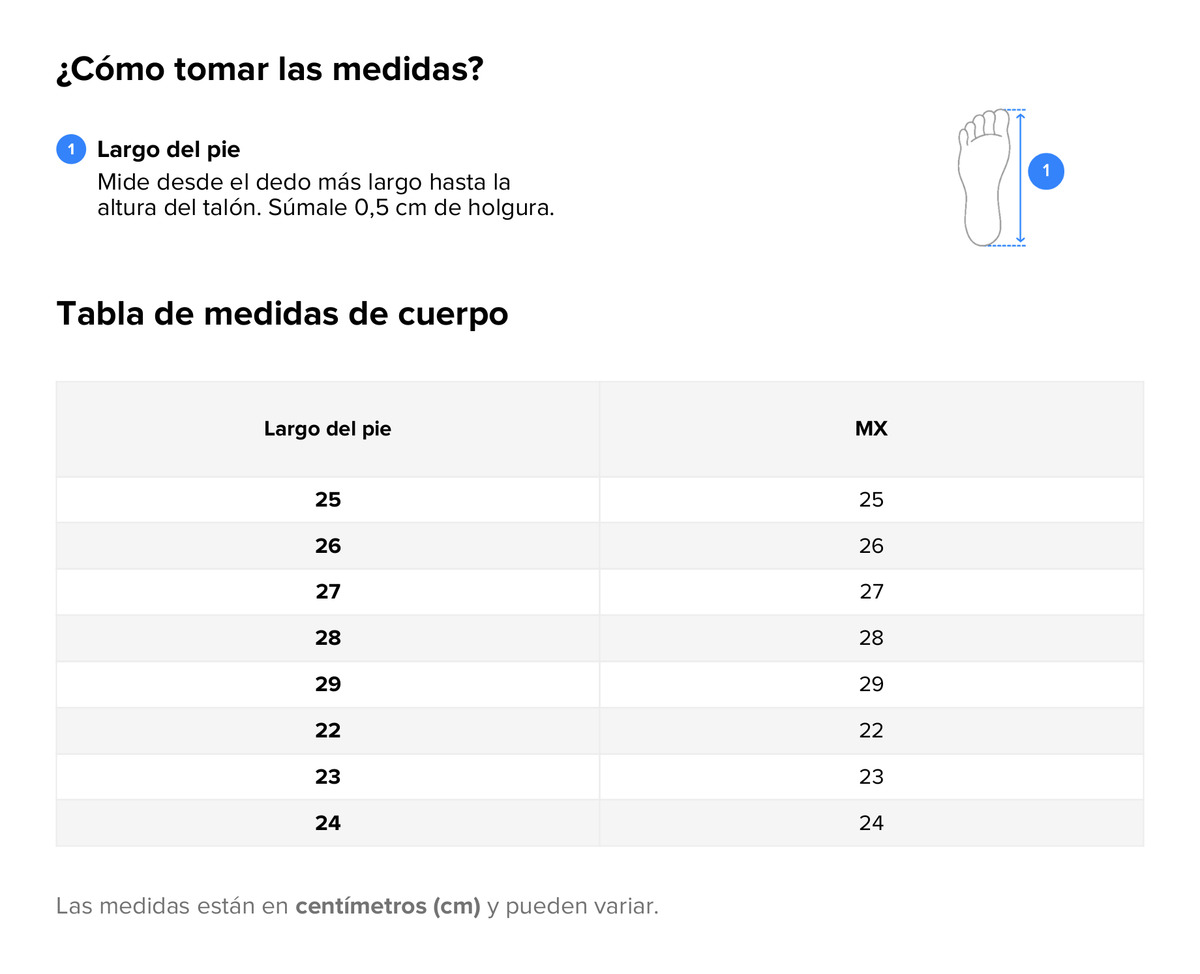Click the blue vertical measurement arrow
The width and height of the screenshot is (1200, 974).
tap(1020, 177)
